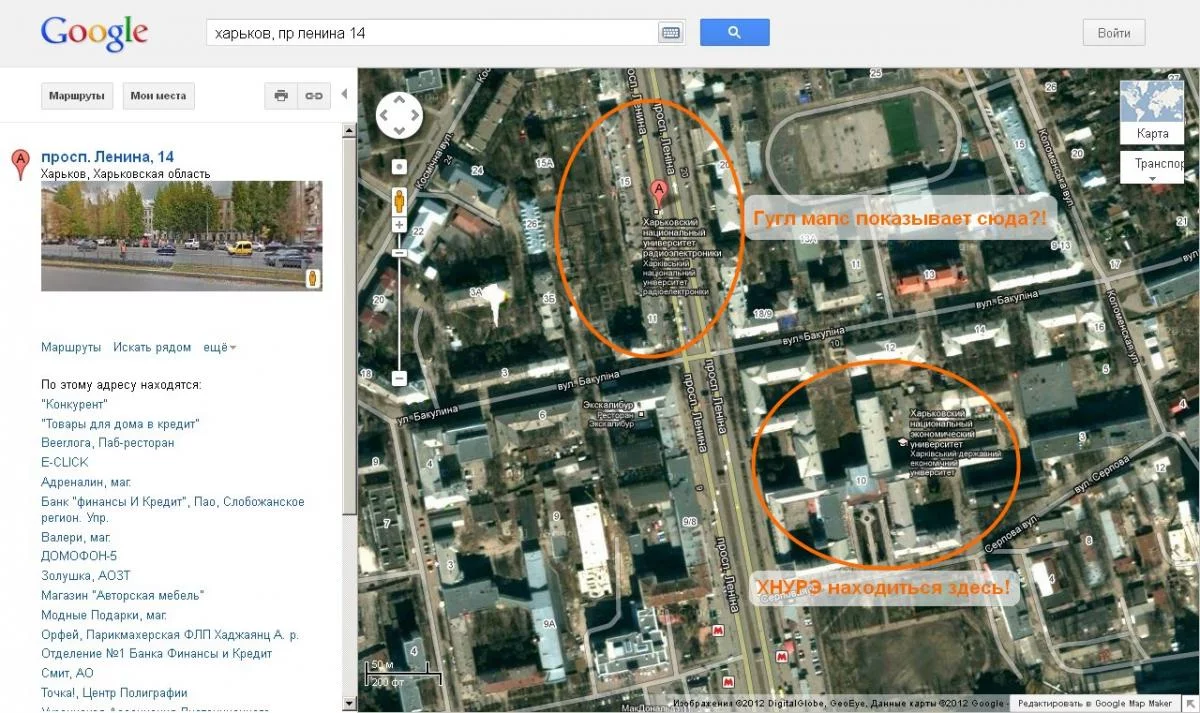1200x713 pixels.
Task: Open the E-CLICK listing
Action: click(64, 462)
